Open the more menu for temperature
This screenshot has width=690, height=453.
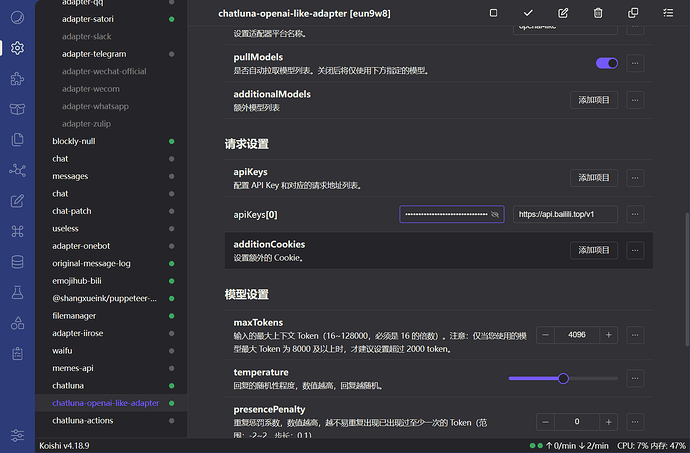636,378
